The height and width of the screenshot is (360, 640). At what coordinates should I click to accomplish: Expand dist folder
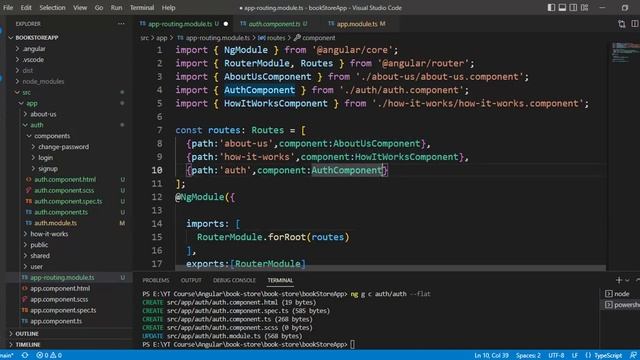pos(28,70)
